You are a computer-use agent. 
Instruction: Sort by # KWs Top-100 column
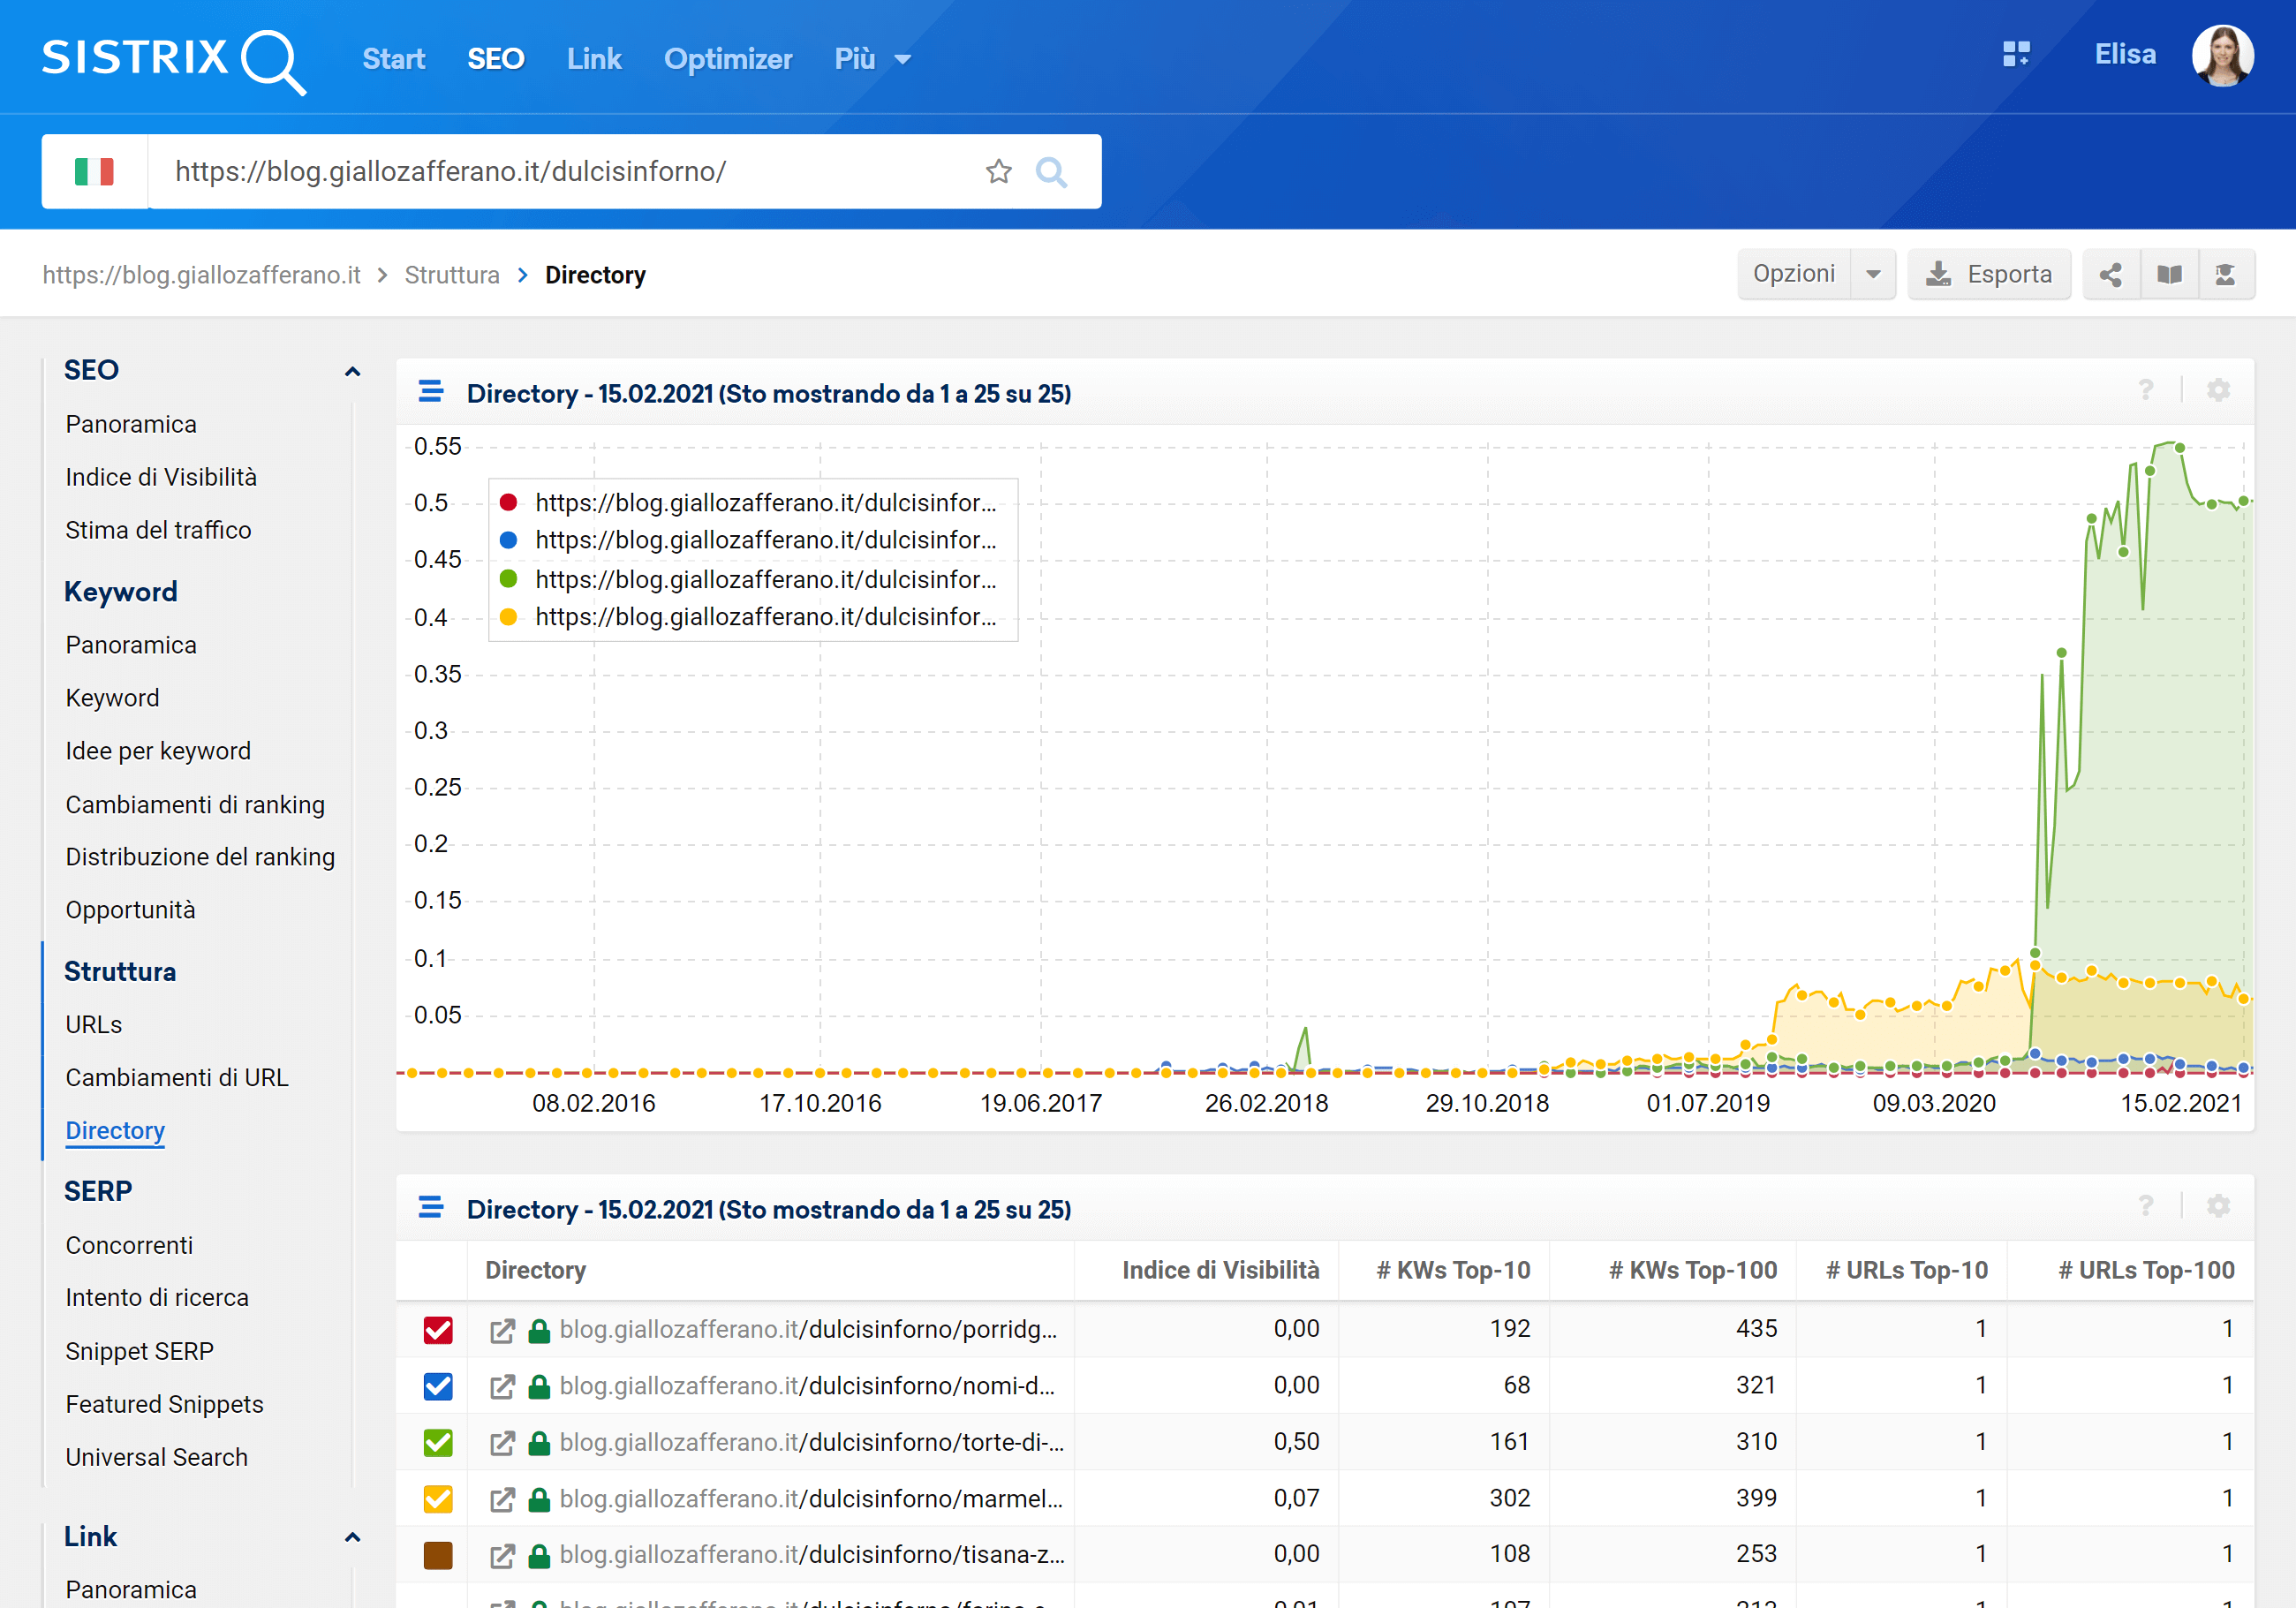(1693, 1270)
